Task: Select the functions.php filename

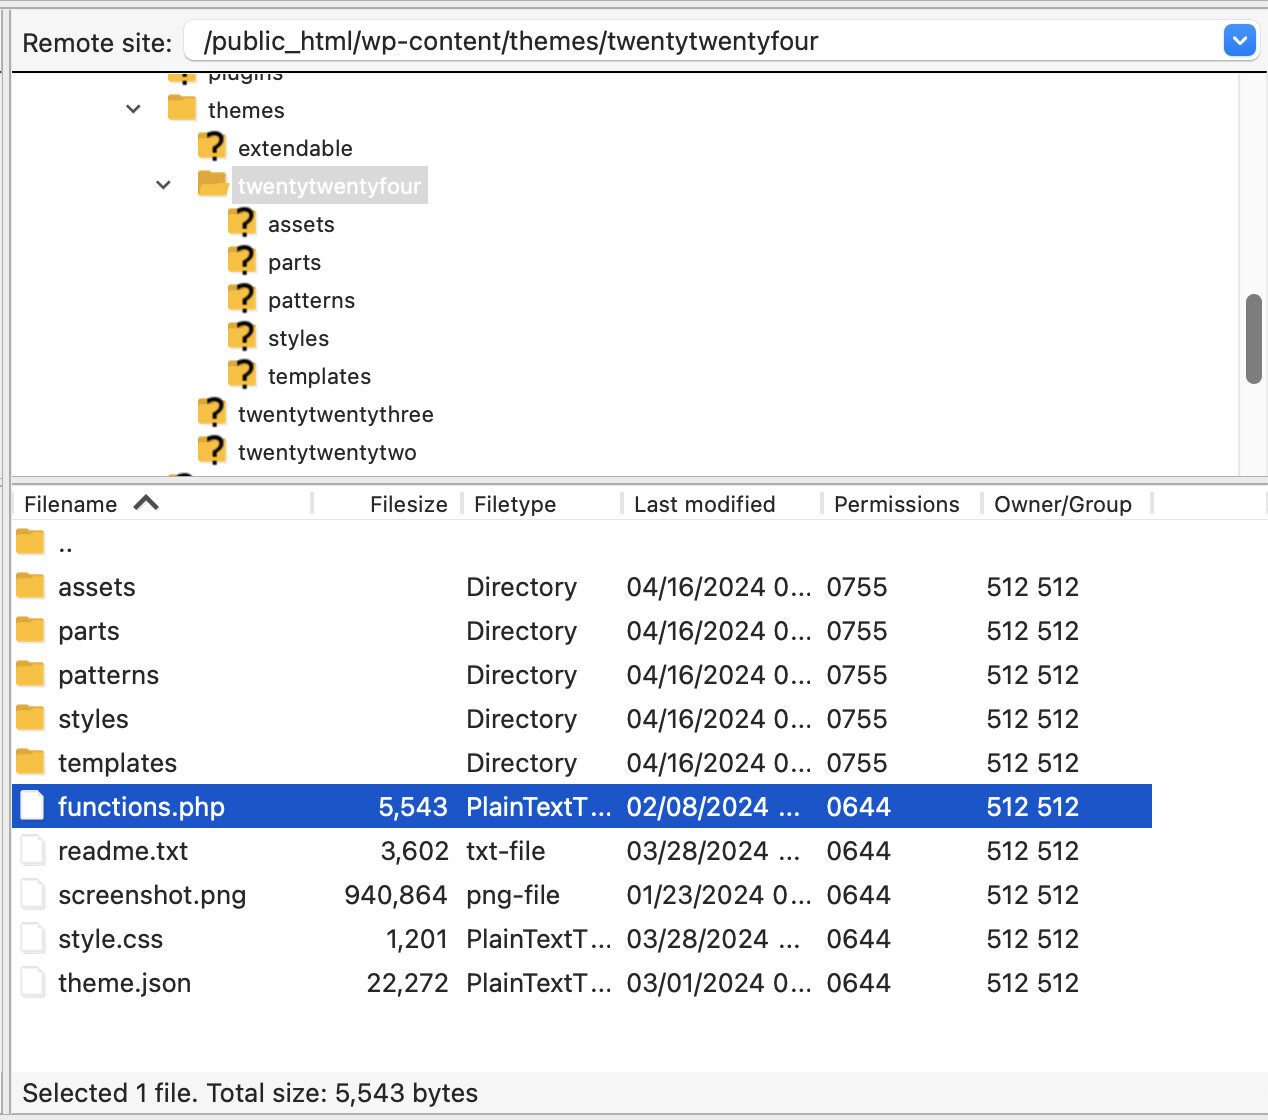Action: tap(141, 807)
